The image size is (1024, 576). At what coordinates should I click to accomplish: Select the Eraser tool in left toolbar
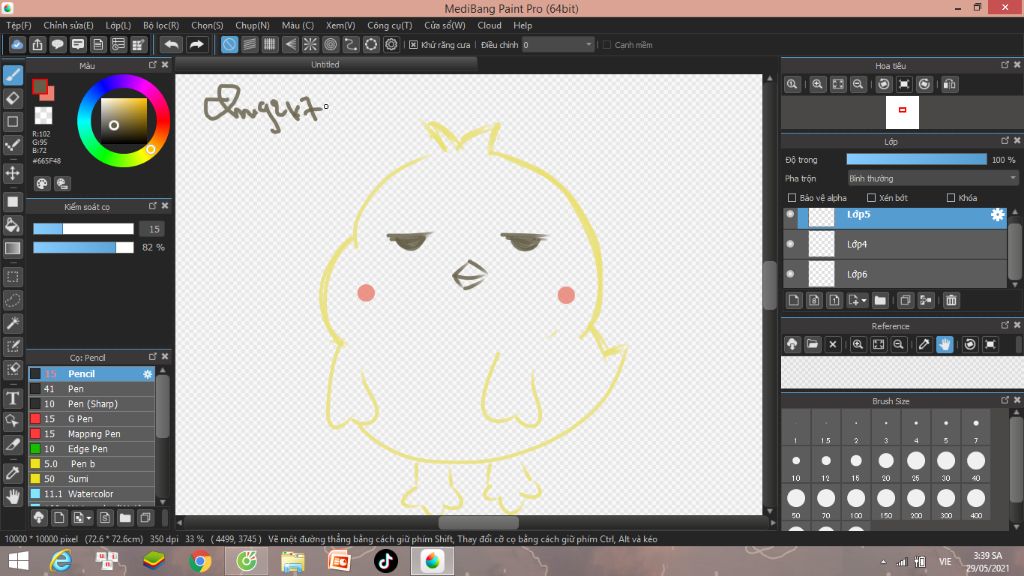point(13,98)
